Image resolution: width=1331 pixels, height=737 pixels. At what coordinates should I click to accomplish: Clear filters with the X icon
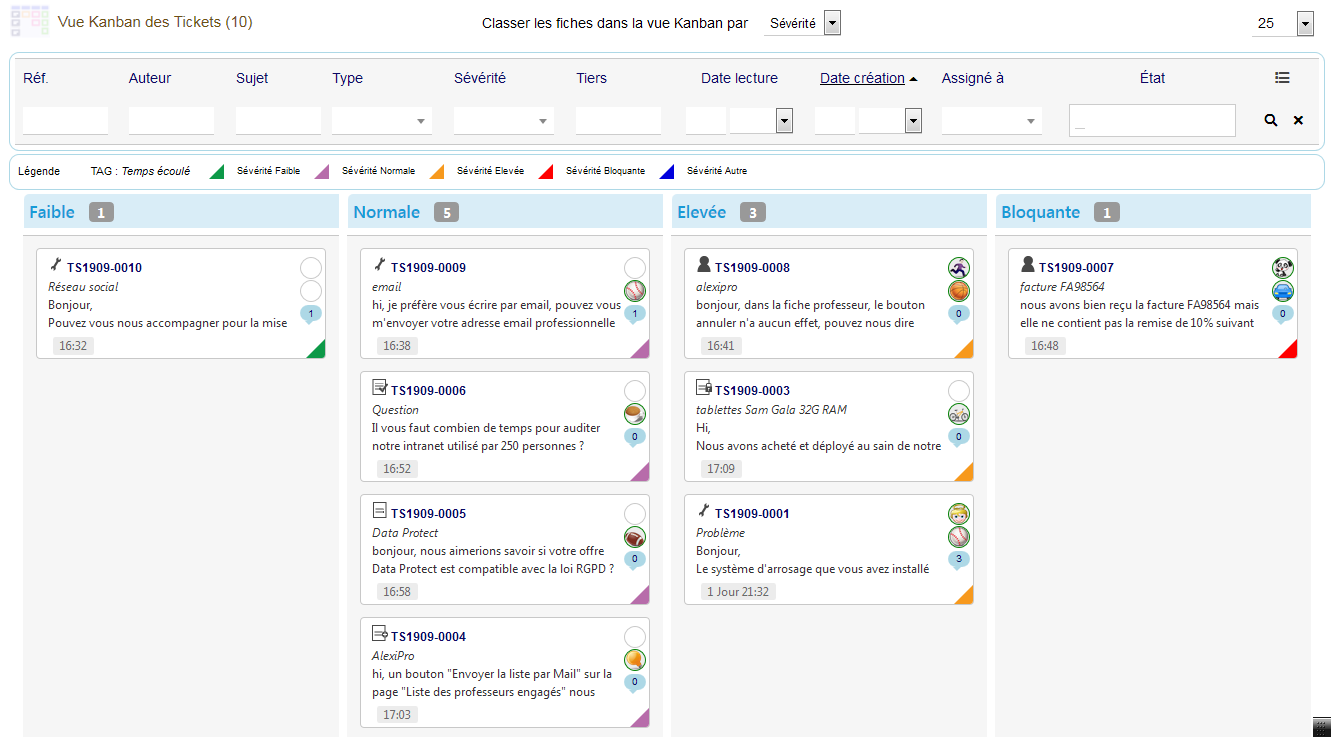point(1298,120)
